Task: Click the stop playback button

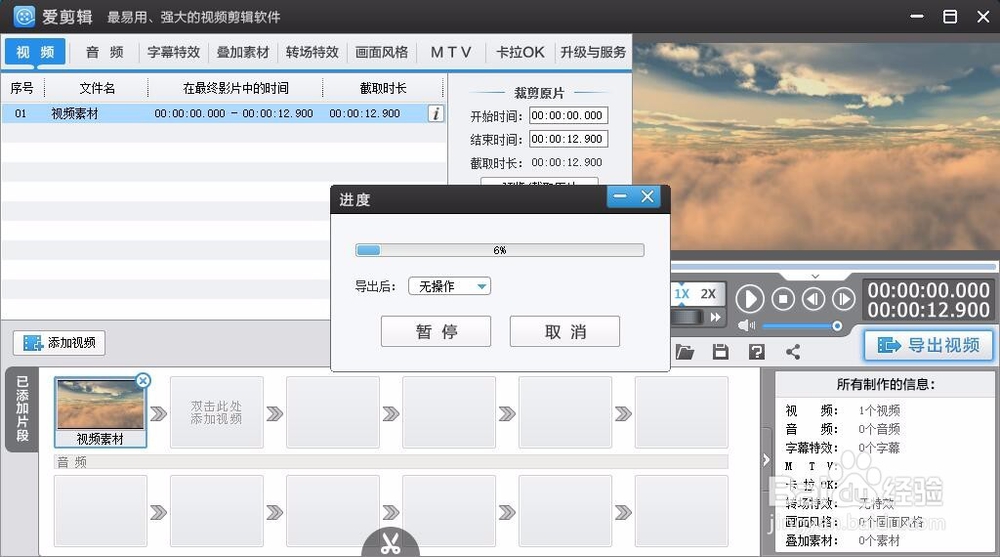Action: point(783,299)
